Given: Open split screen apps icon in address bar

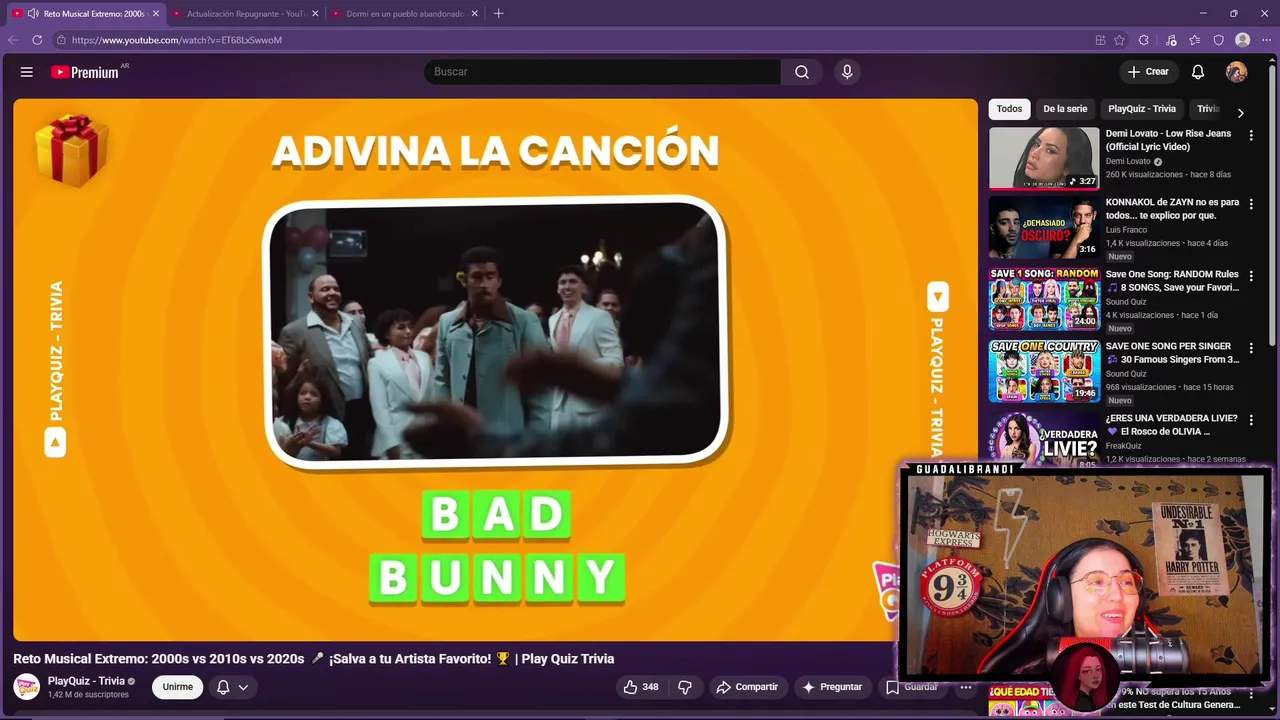Looking at the screenshot, I should [x=1100, y=40].
